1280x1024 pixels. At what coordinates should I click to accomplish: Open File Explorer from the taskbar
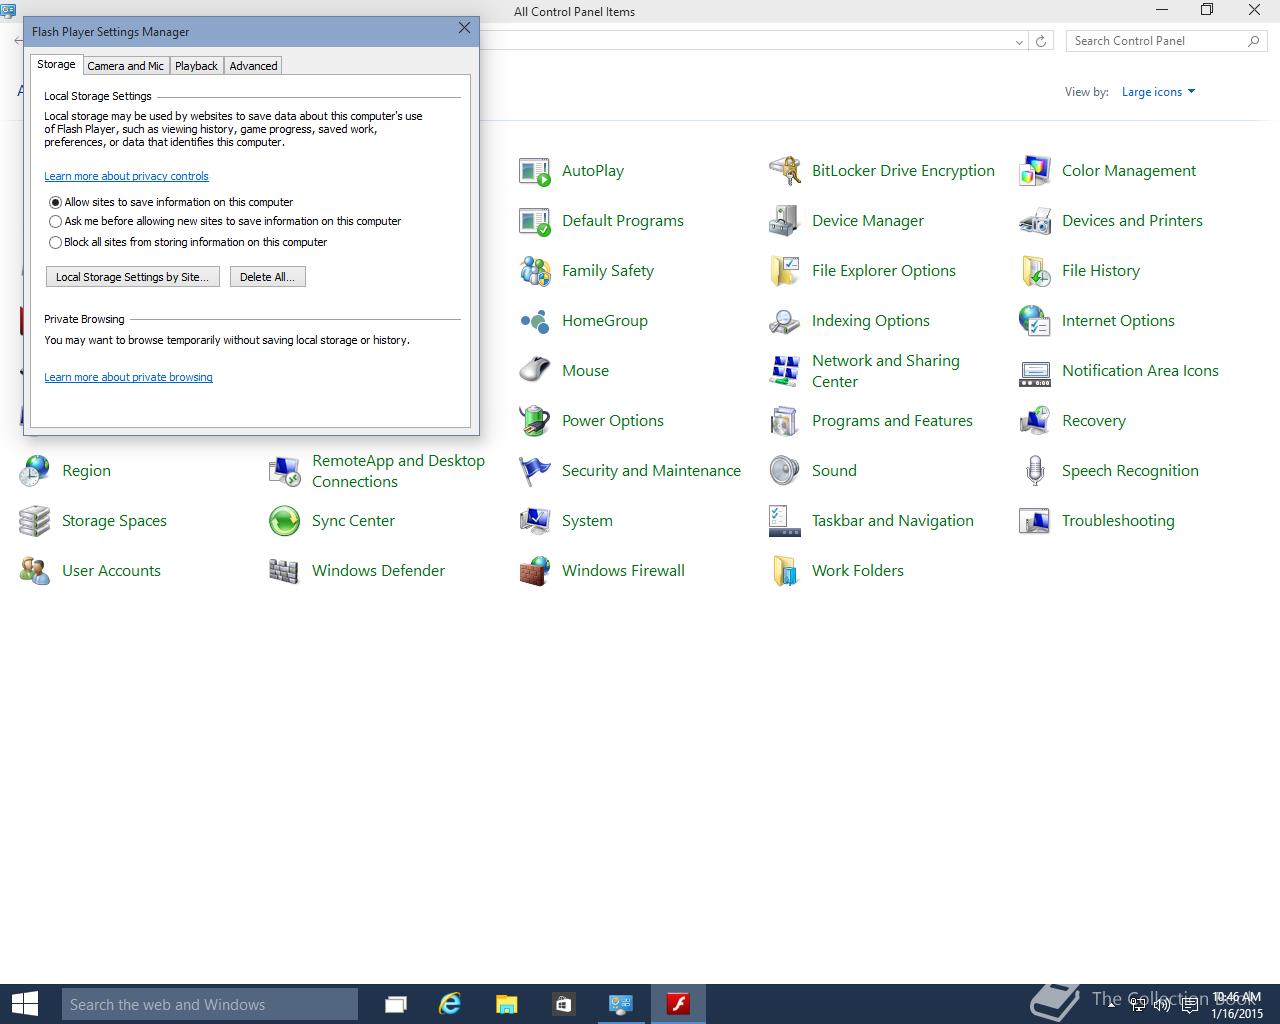[507, 1004]
